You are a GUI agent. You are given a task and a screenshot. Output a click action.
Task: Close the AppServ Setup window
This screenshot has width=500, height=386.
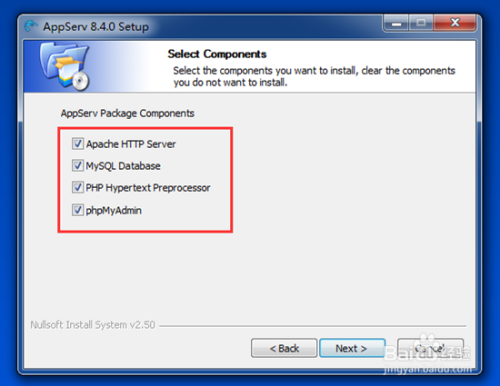455,23
